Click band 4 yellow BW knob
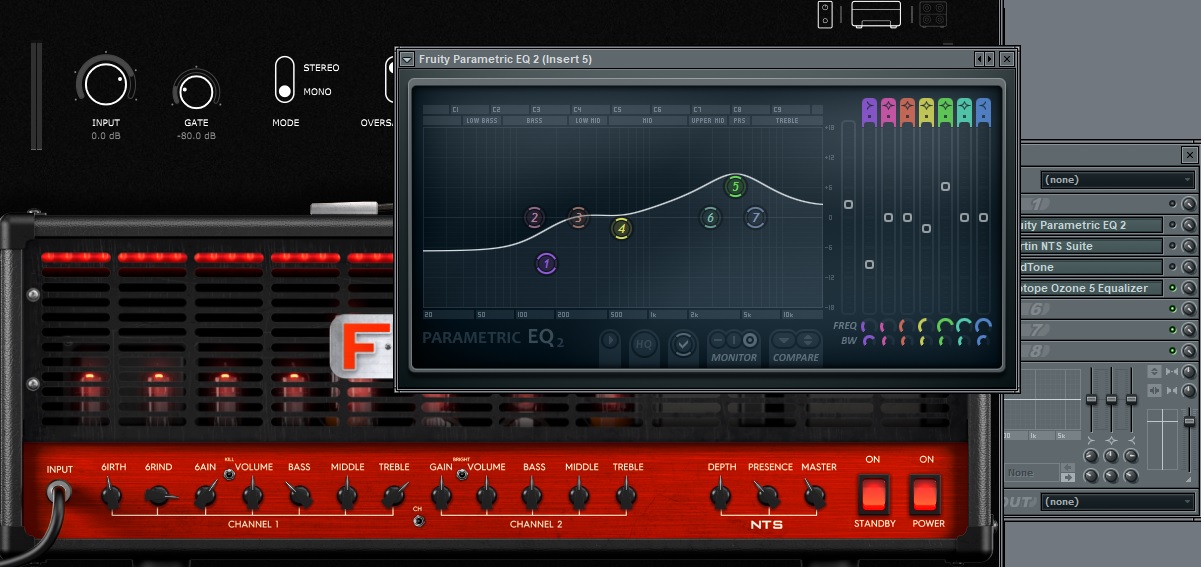This screenshot has width=1201, height=567. pos(926,341)
